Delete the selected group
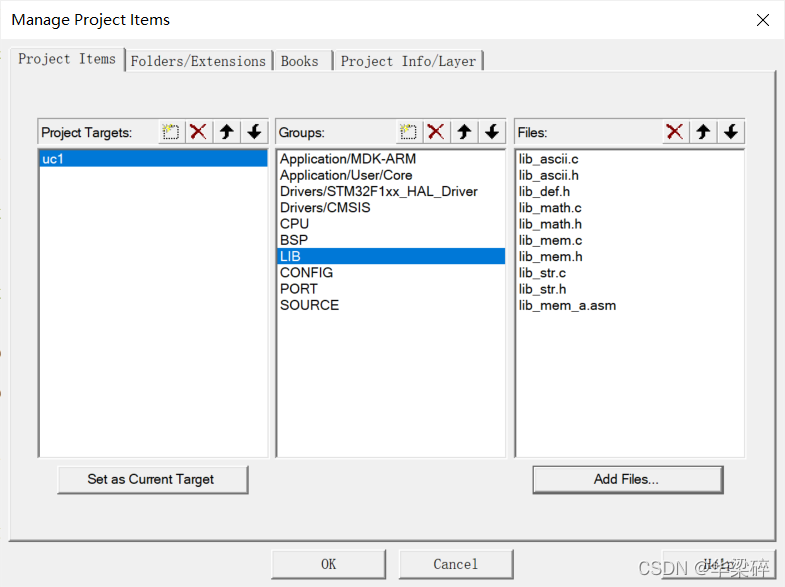The width and height of the screenshot is (785, 587). pos(436,132)
